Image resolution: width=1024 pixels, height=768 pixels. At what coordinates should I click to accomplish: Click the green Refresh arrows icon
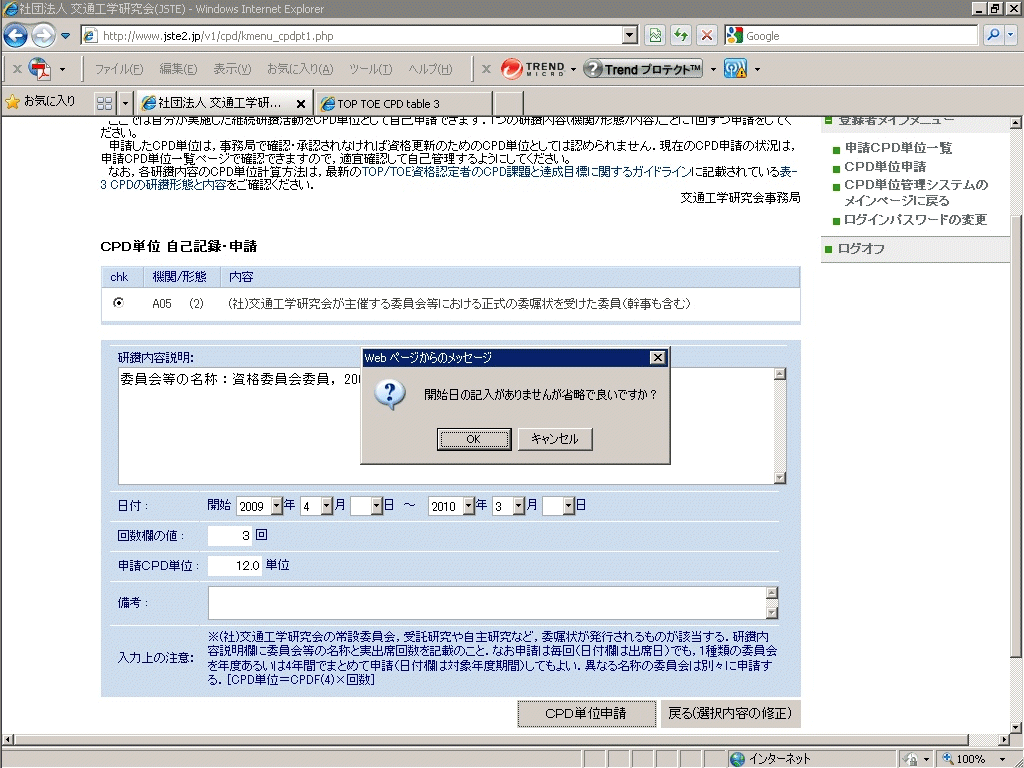coord(680,35)
